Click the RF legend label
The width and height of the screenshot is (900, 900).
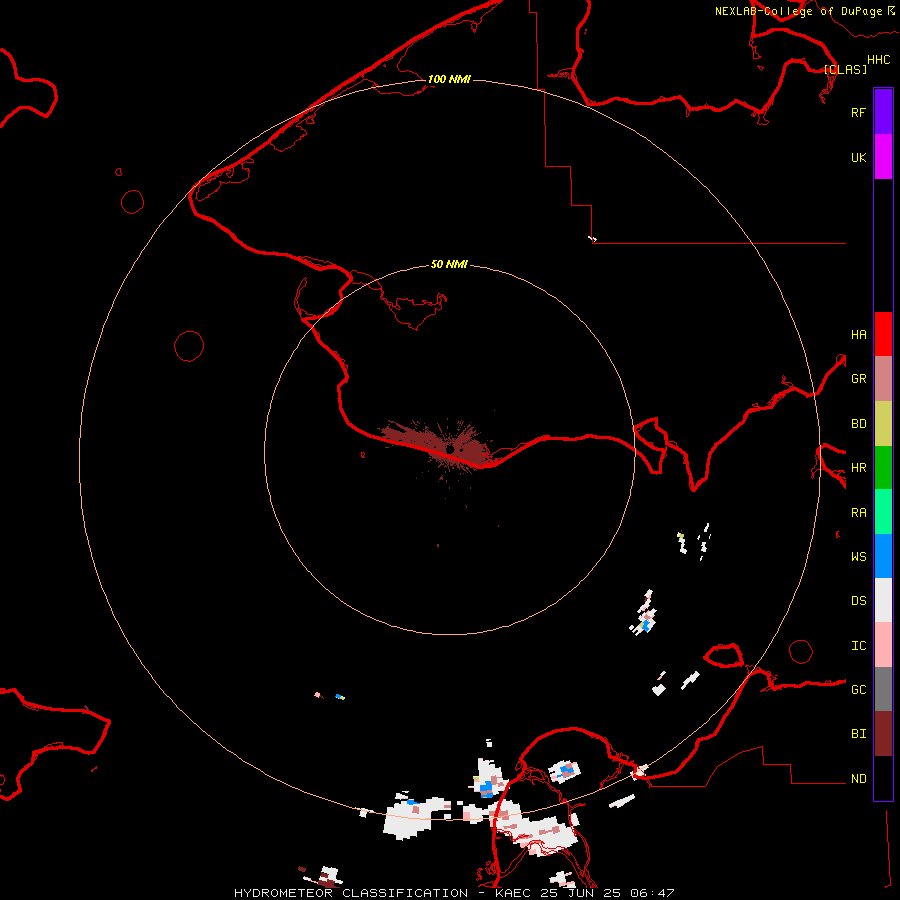[858, 112]
